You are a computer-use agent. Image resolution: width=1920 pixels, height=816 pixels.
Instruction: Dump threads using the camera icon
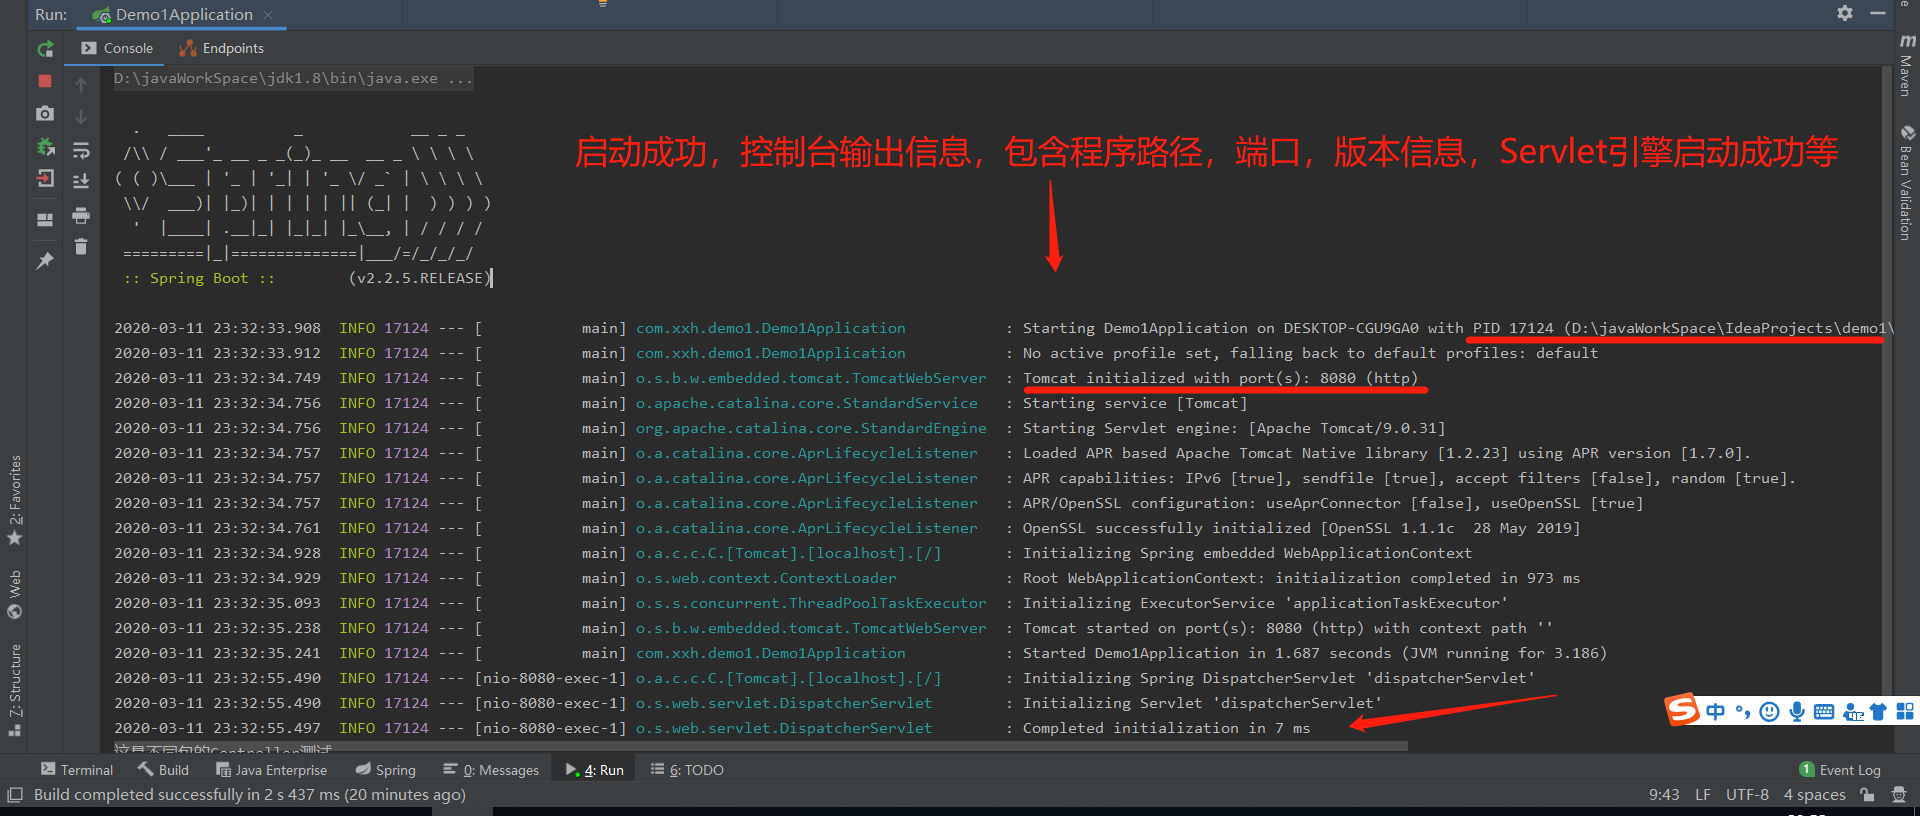pyautogui.click(x=45, y=114)
